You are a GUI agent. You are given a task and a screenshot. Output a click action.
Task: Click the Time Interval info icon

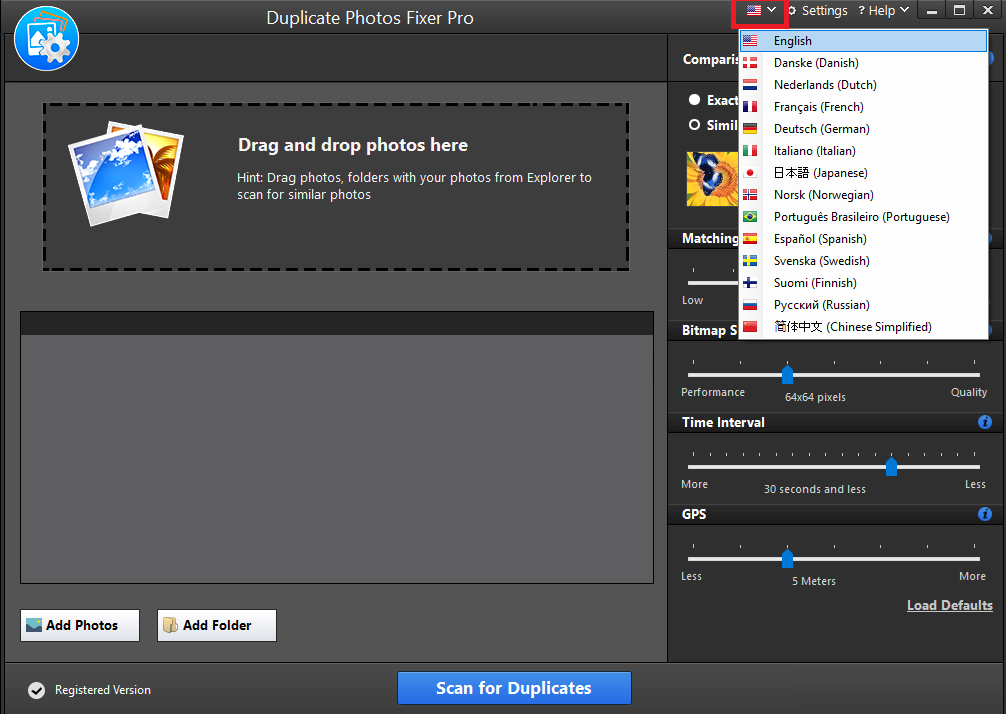(x=985, y=422)
